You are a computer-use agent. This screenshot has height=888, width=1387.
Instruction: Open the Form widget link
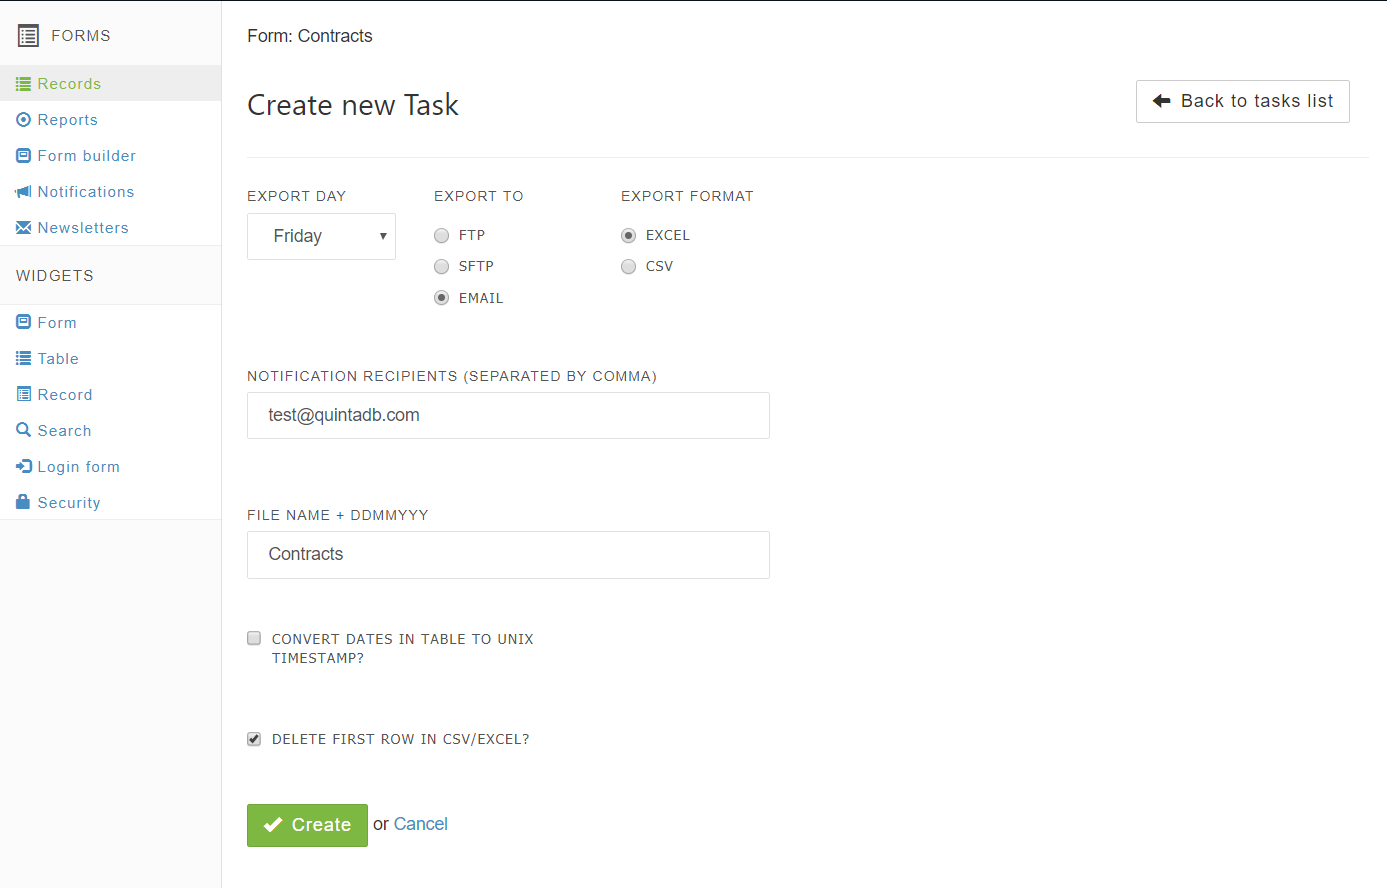pyautogui.click(x=57, y=323)
